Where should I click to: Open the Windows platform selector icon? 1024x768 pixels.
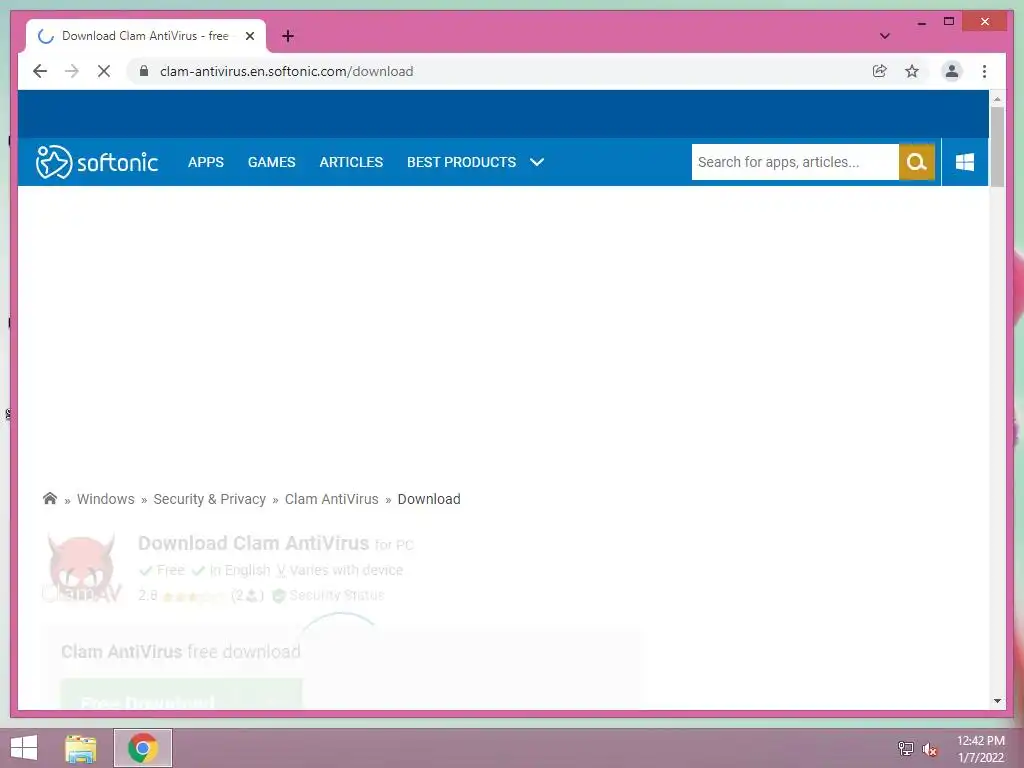965,162
